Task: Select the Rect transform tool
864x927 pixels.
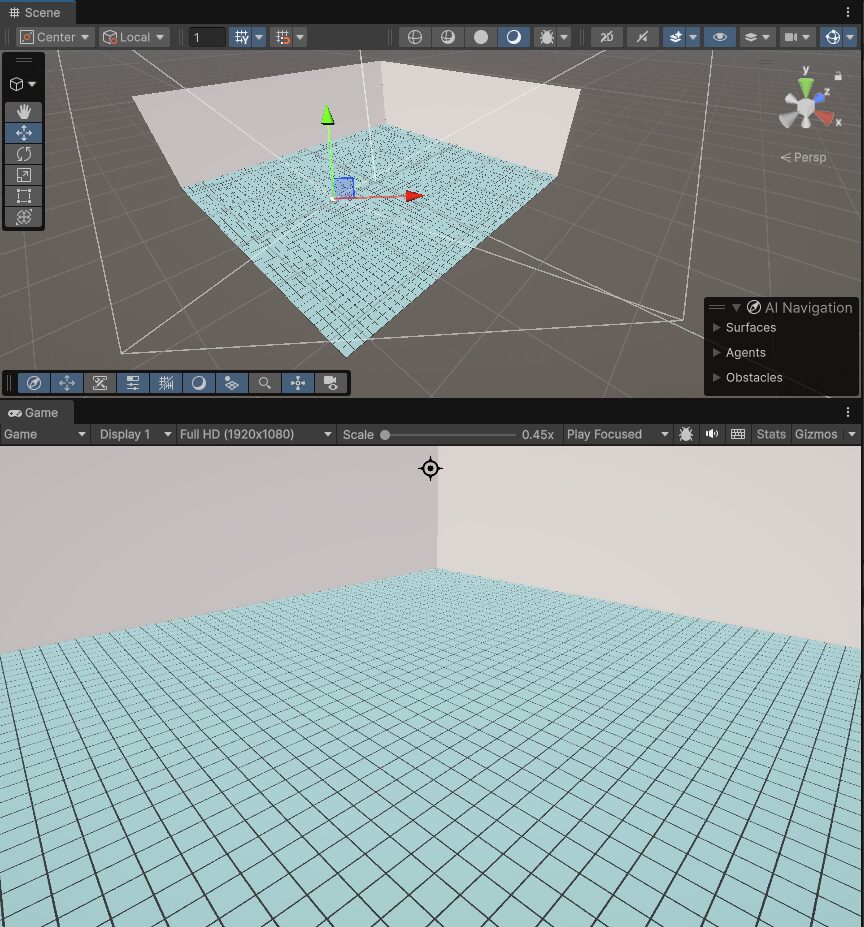Action: pos(24,196)
